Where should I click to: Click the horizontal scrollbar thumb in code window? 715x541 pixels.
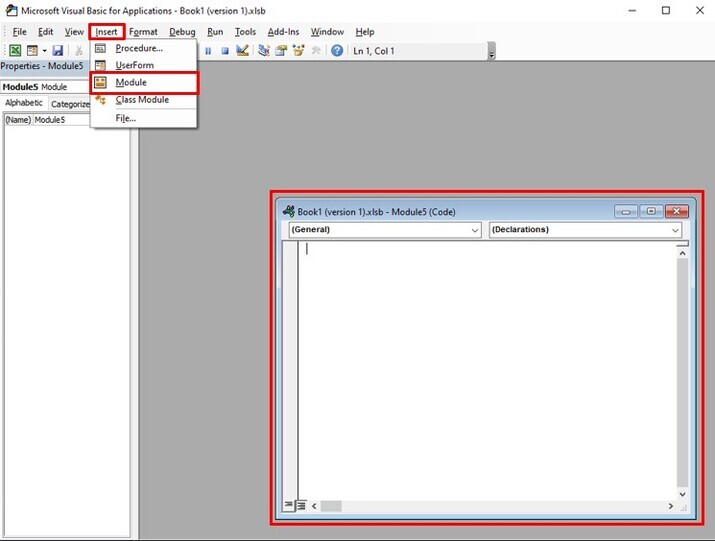coord(331,506)
